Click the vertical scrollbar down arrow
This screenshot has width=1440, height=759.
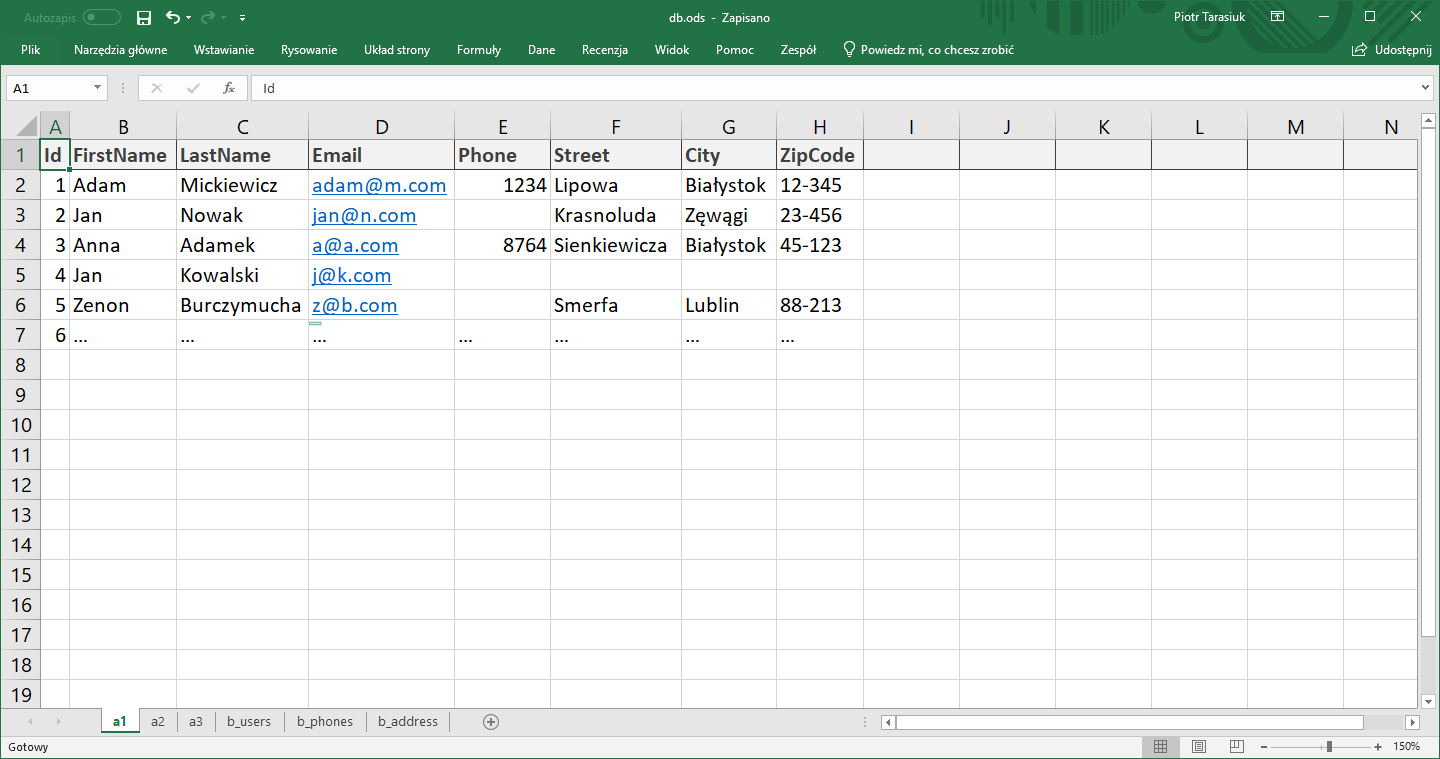tap(1427, 700)
